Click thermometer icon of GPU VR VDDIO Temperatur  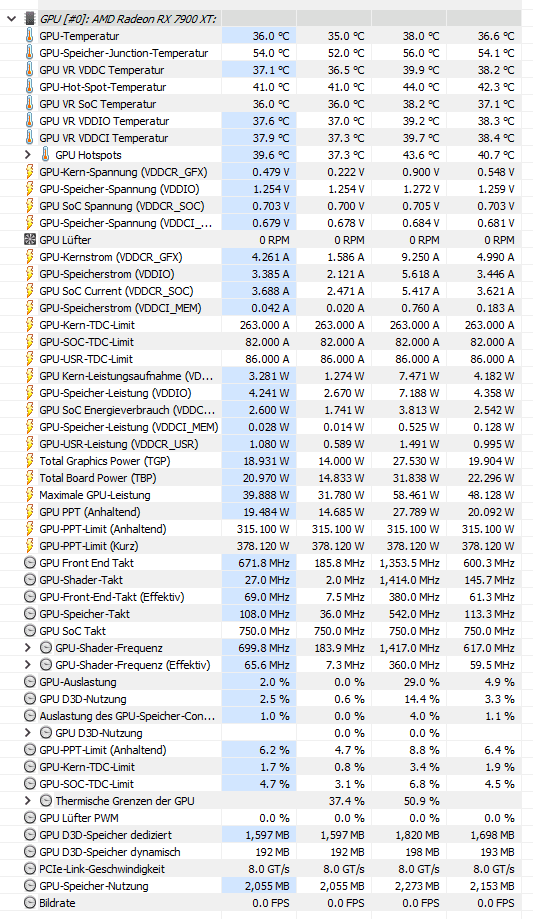coord(29,121)
